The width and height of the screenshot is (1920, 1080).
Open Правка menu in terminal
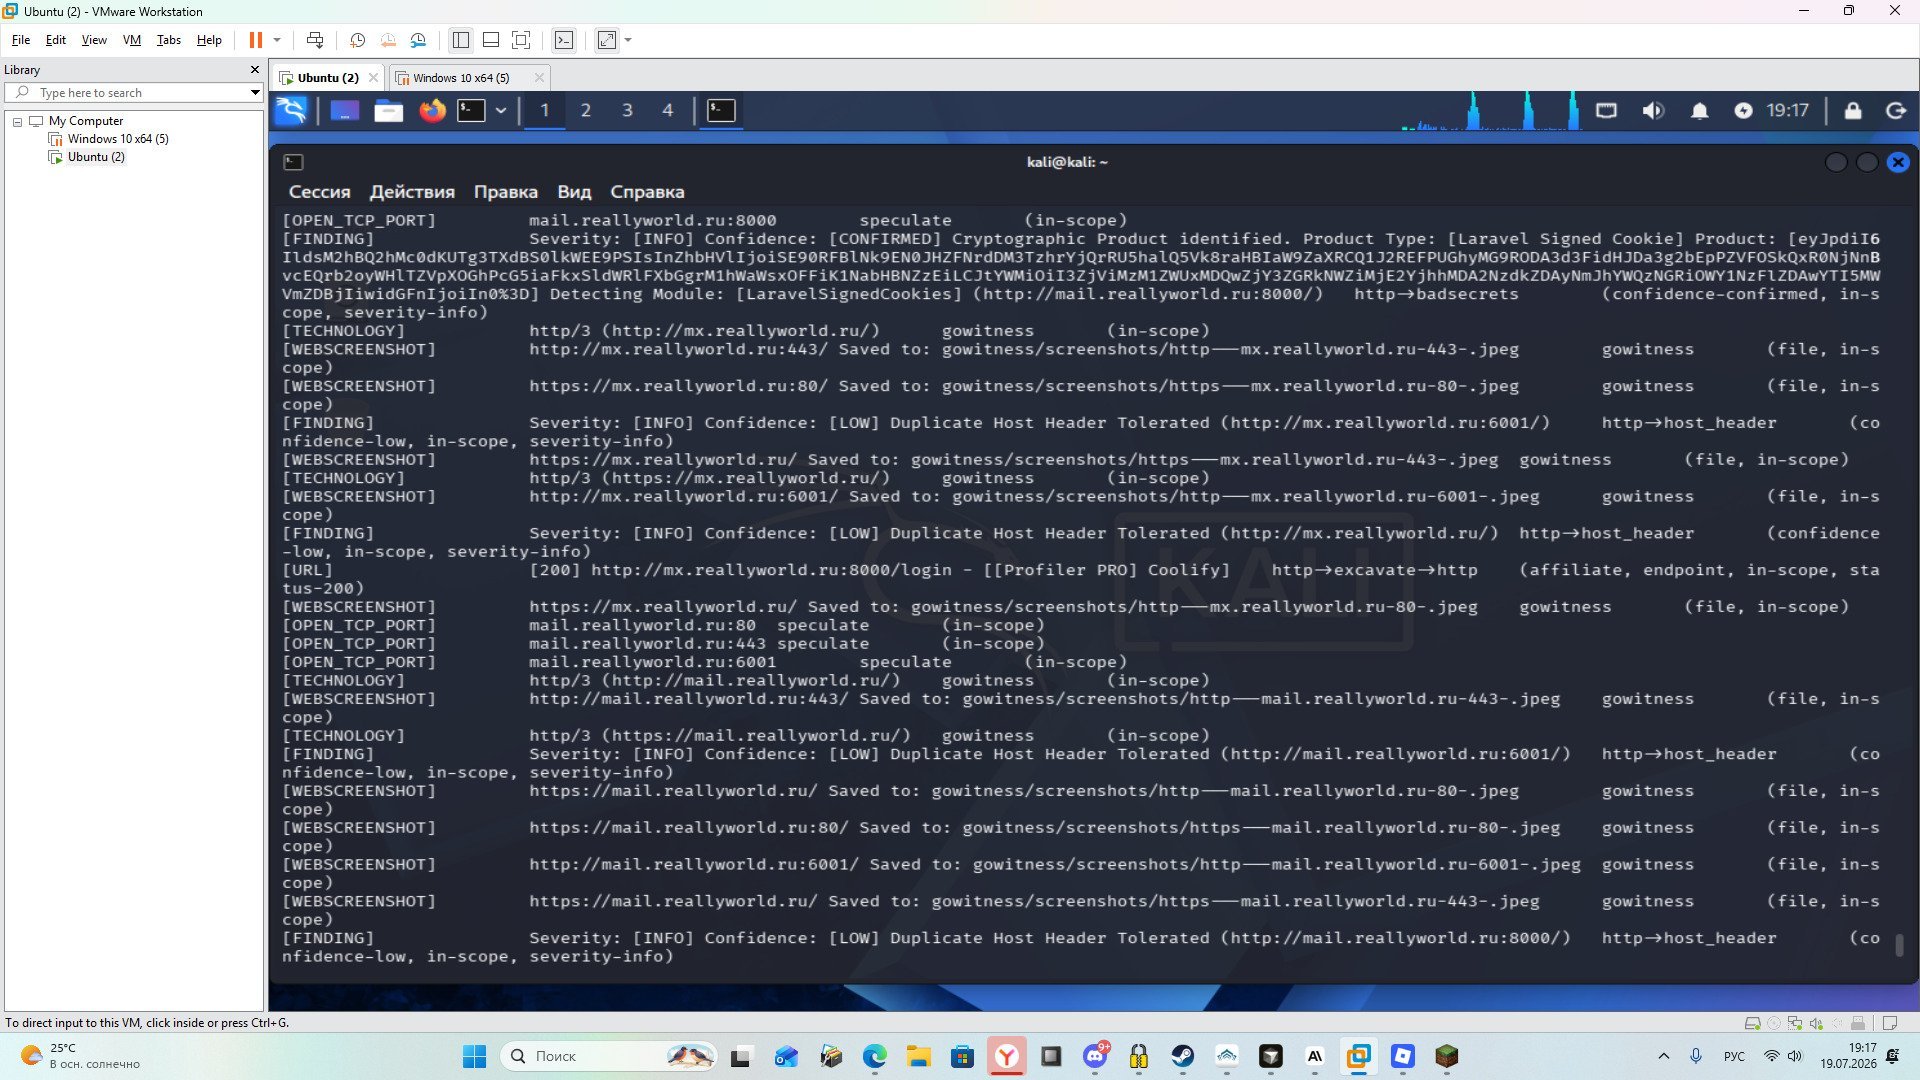pyautogui.click(x=506, y=192)
